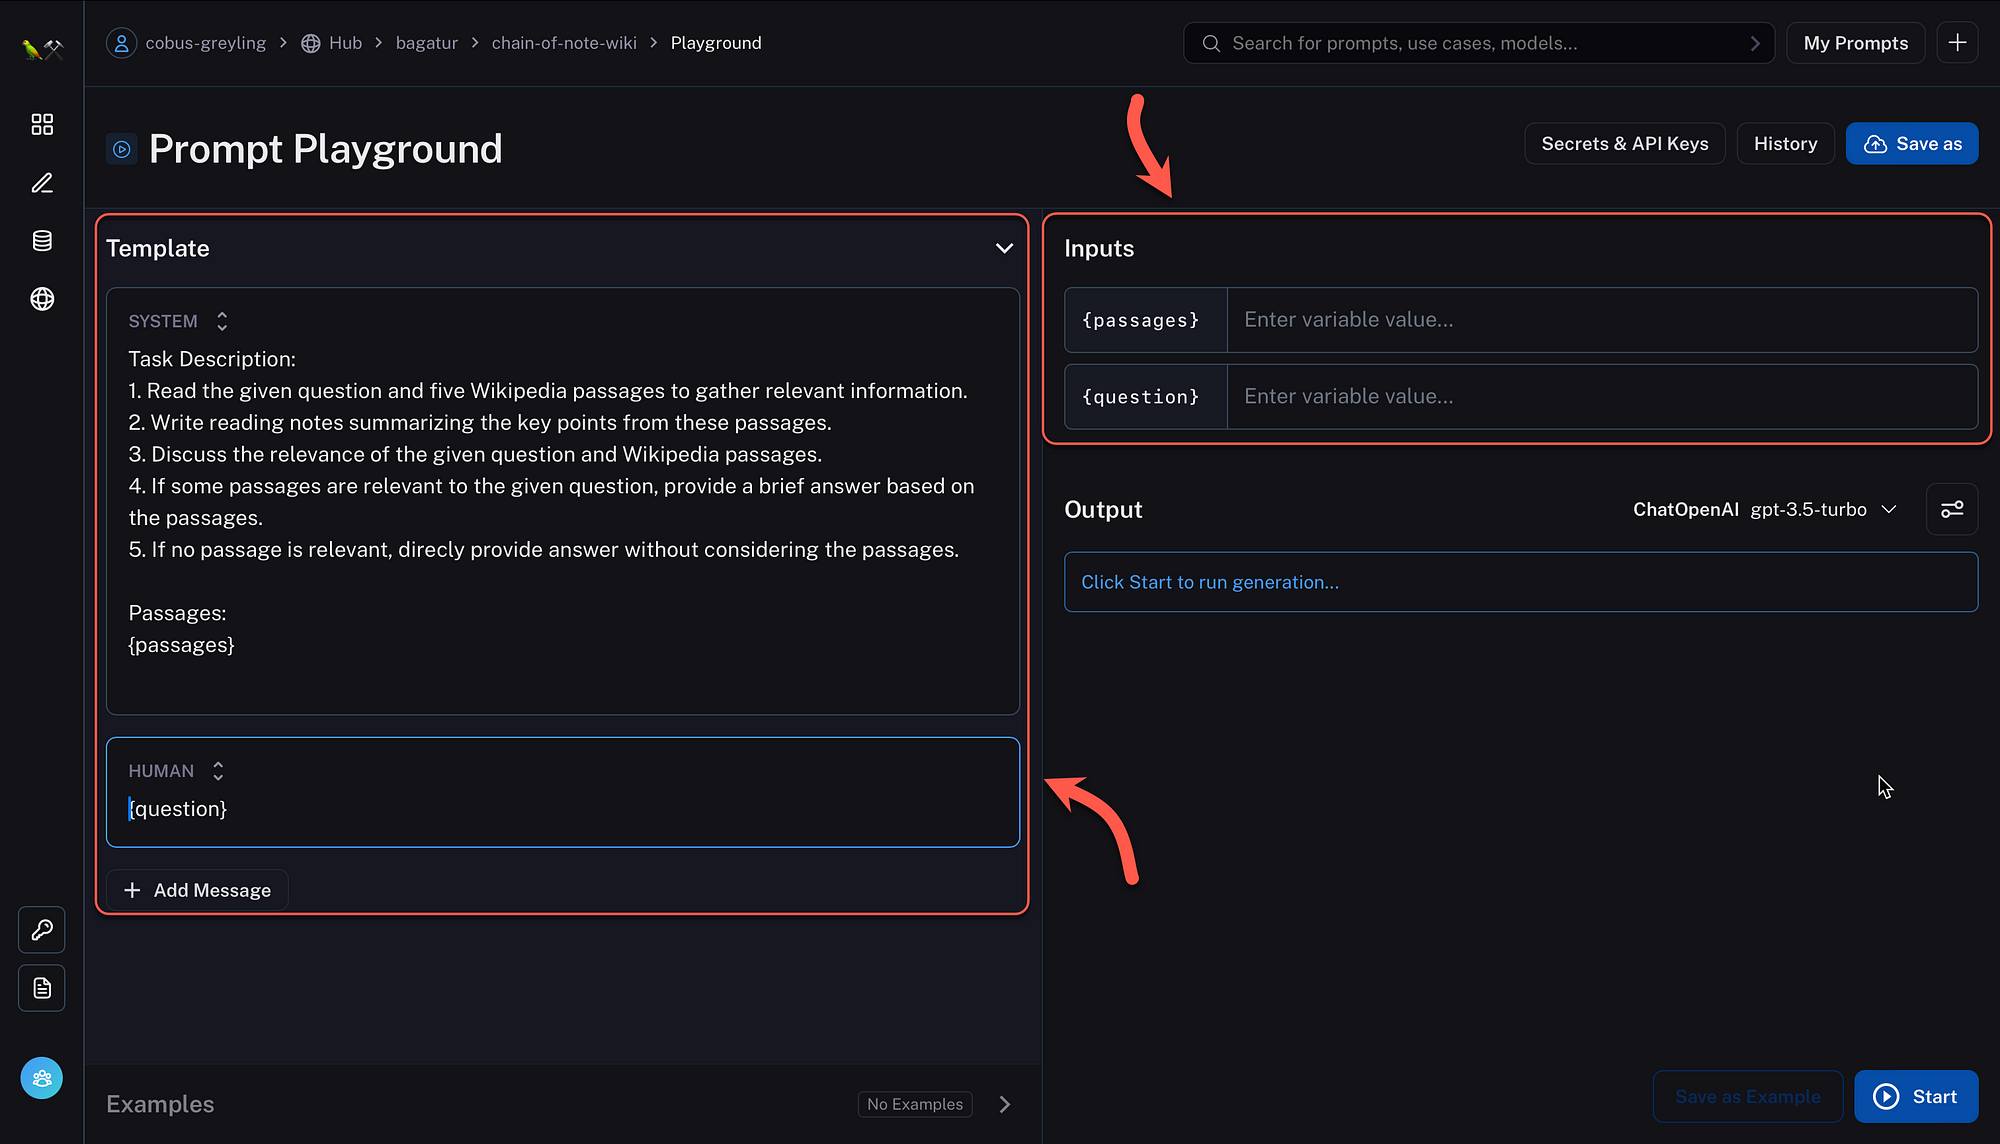Open Secrets & API Keys
This screenshot has height=1144, width=2000.
(x=1624, y=144)
